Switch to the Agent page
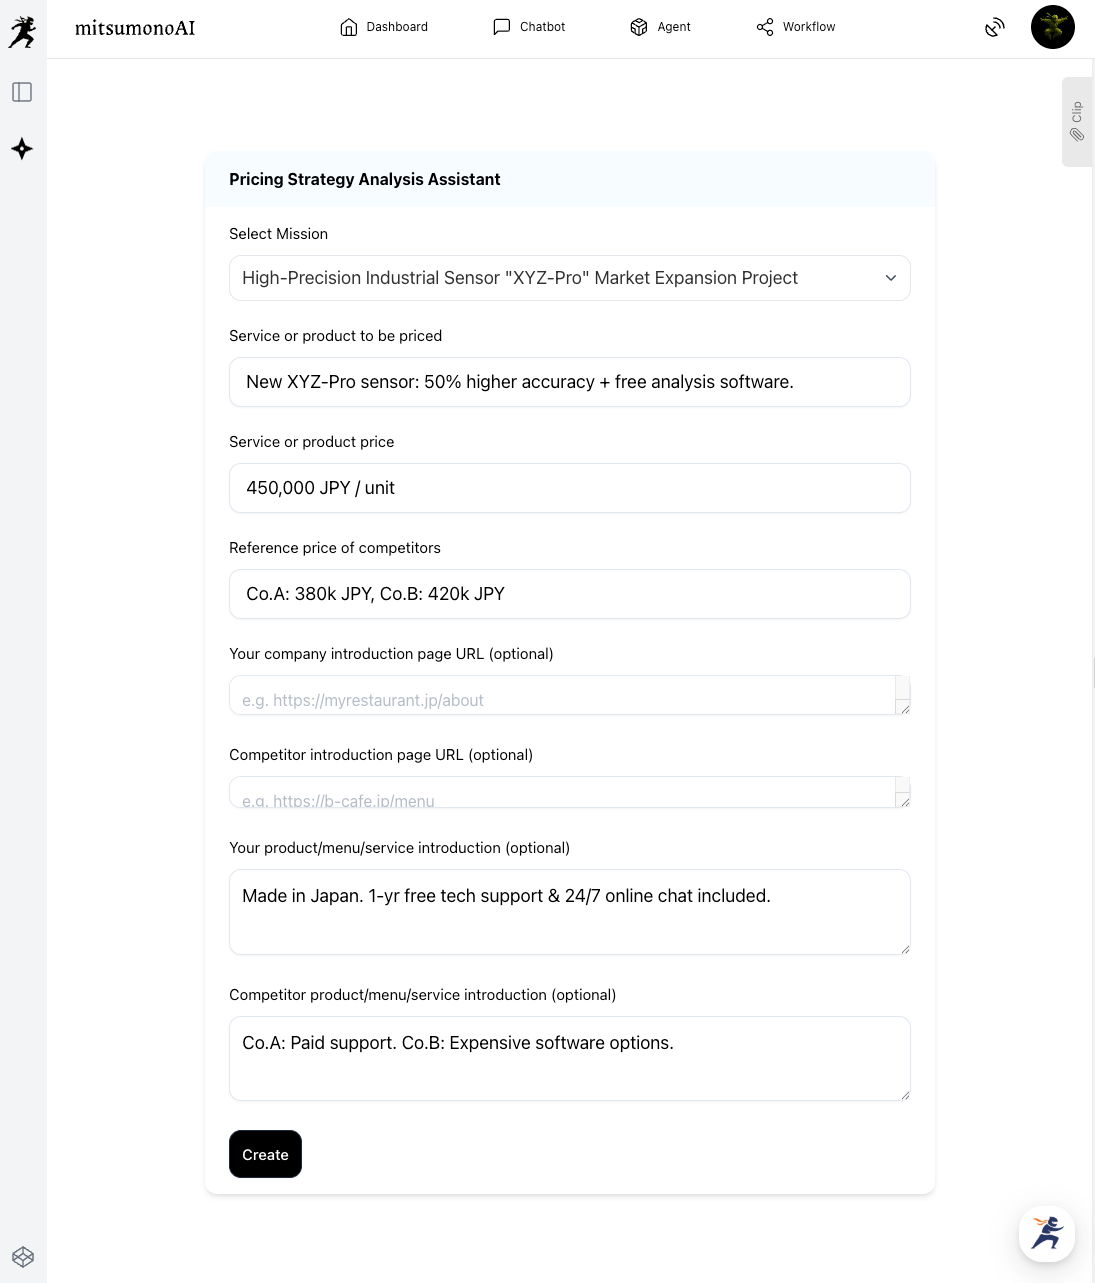 tap(660, 27)
